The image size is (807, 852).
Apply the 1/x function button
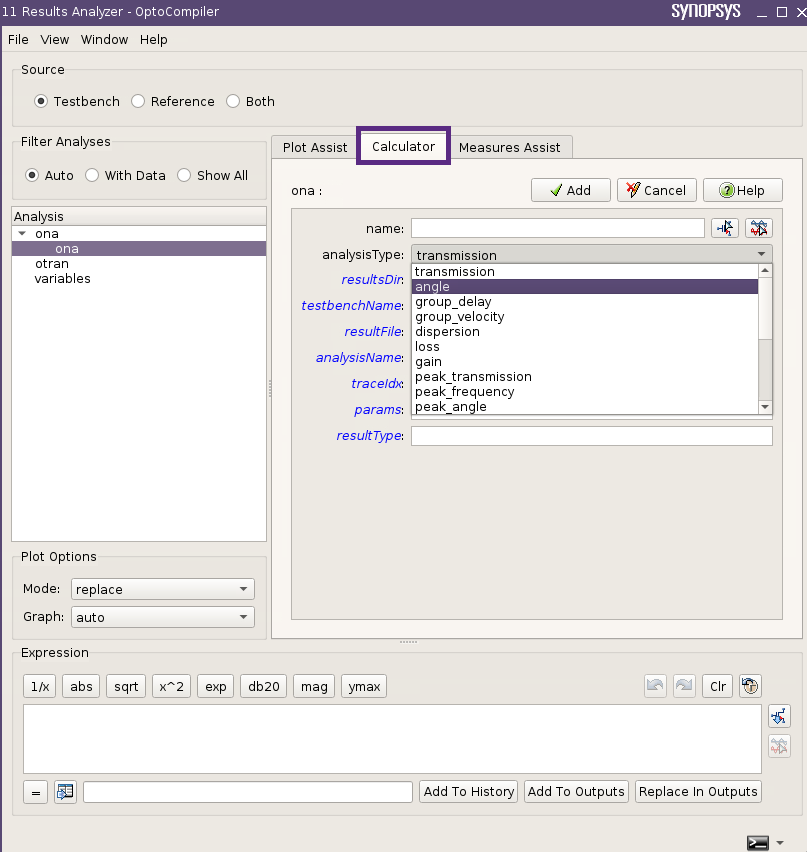pos(40,686)
